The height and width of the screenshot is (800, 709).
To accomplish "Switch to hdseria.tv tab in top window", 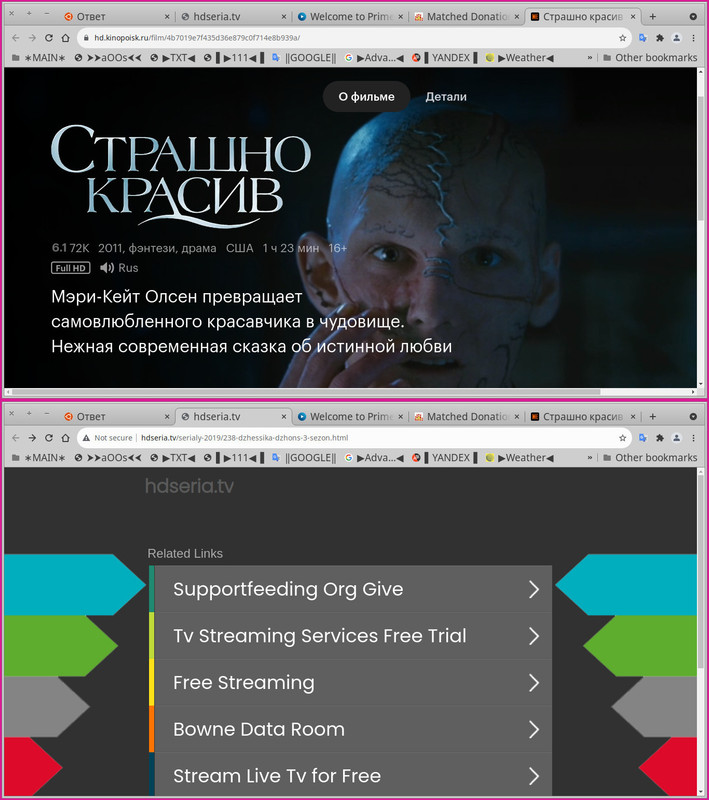I will [234, 17].
